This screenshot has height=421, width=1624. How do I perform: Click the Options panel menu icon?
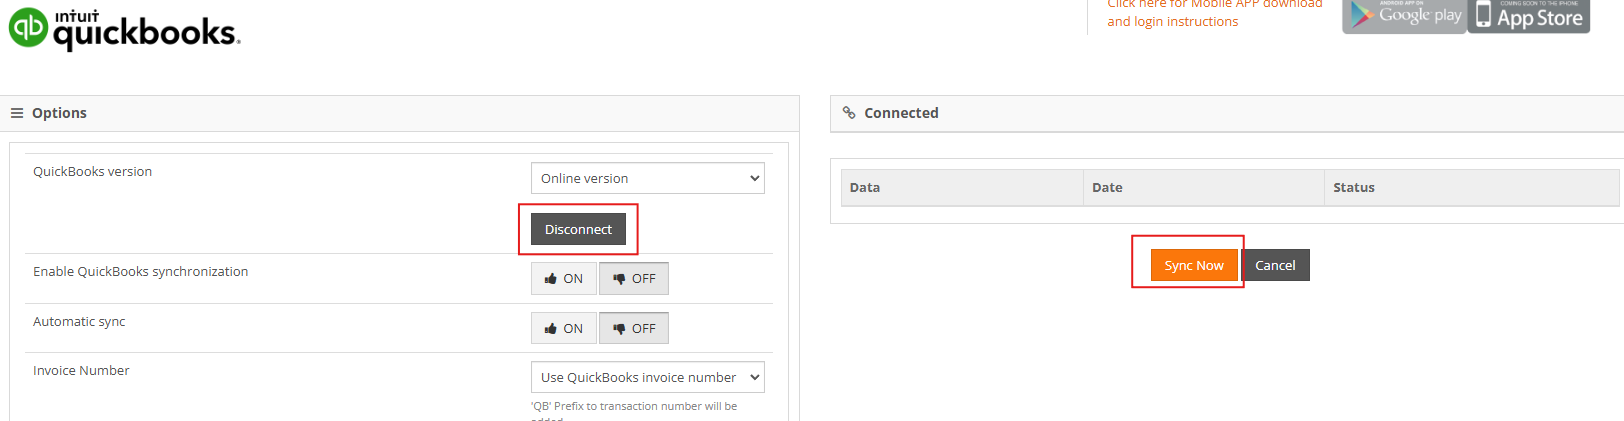17,113
